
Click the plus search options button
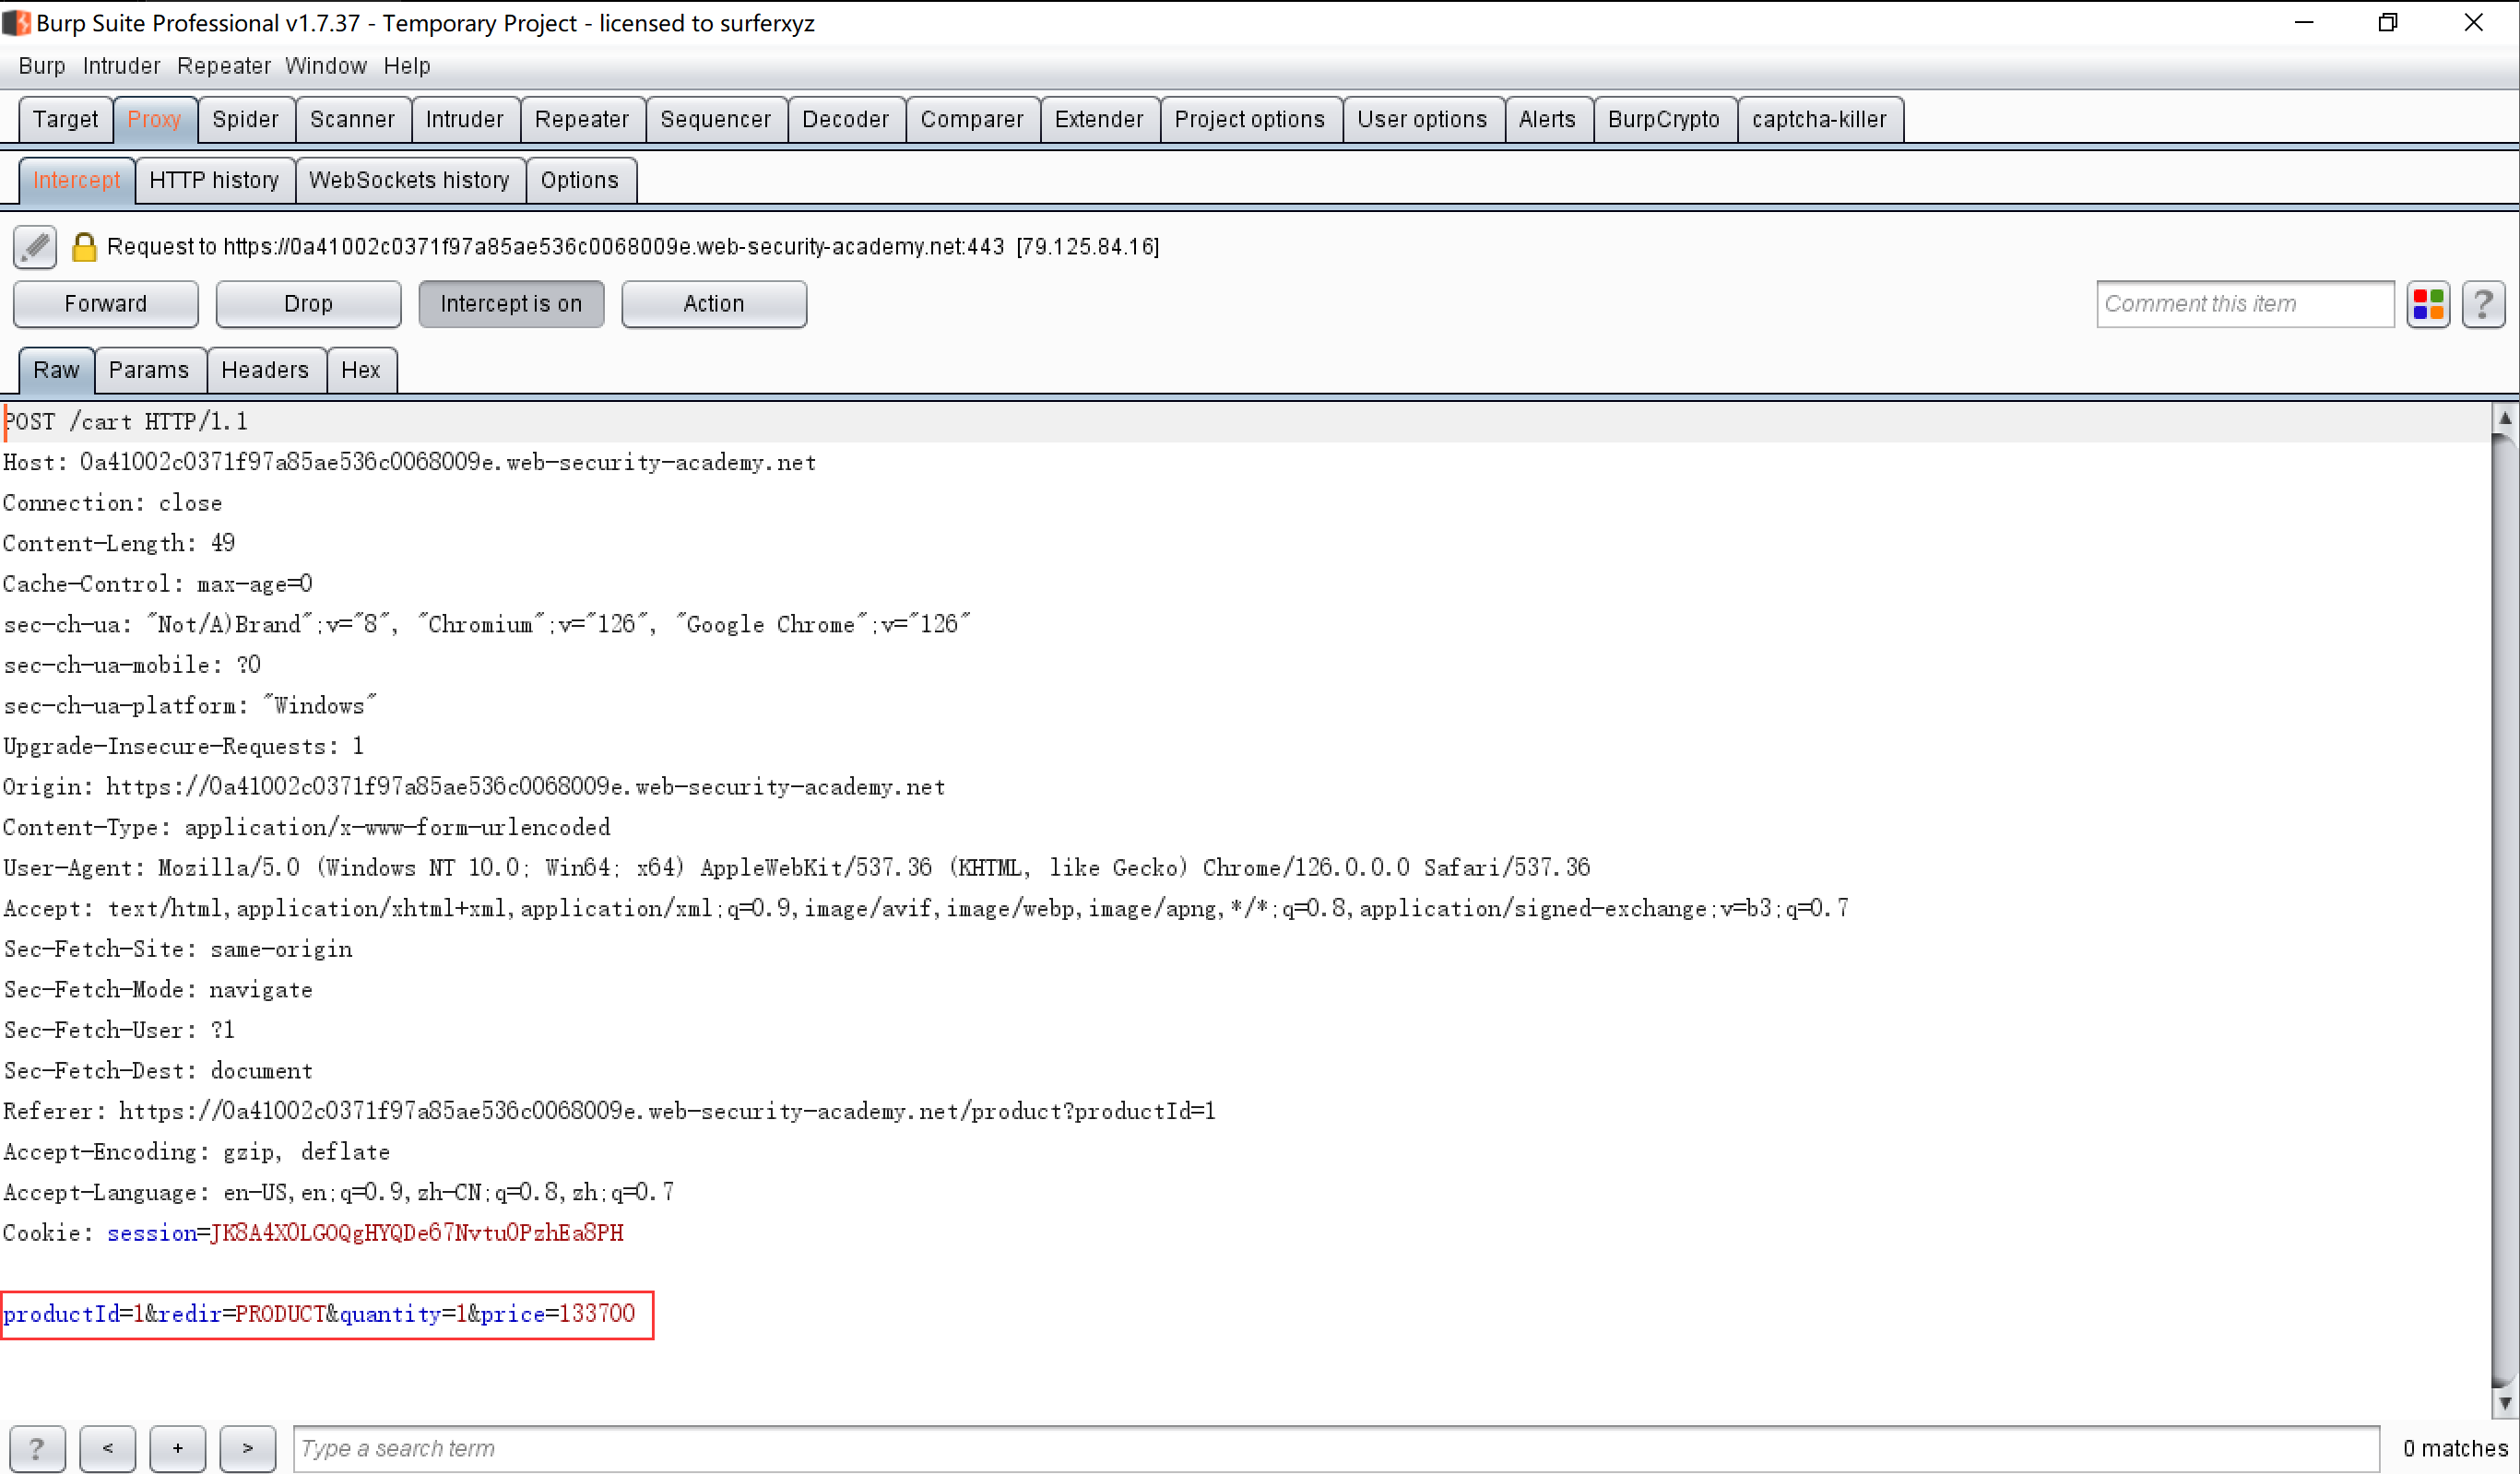[177, 1448]
